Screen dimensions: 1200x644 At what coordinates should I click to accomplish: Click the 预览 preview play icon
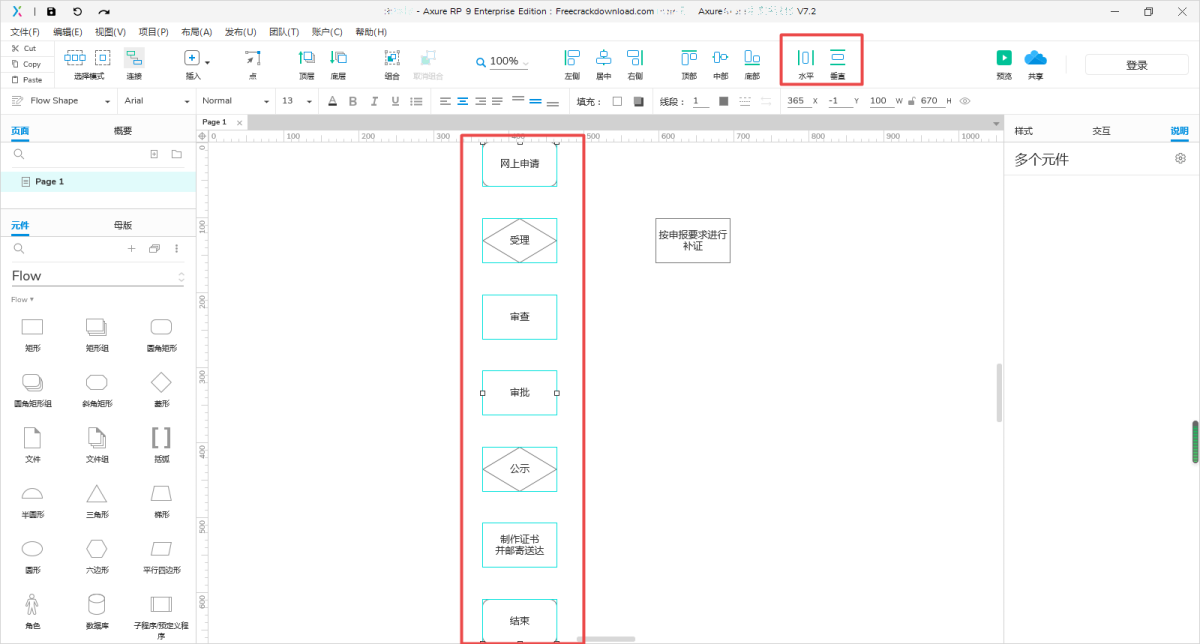coord(1004,59)
